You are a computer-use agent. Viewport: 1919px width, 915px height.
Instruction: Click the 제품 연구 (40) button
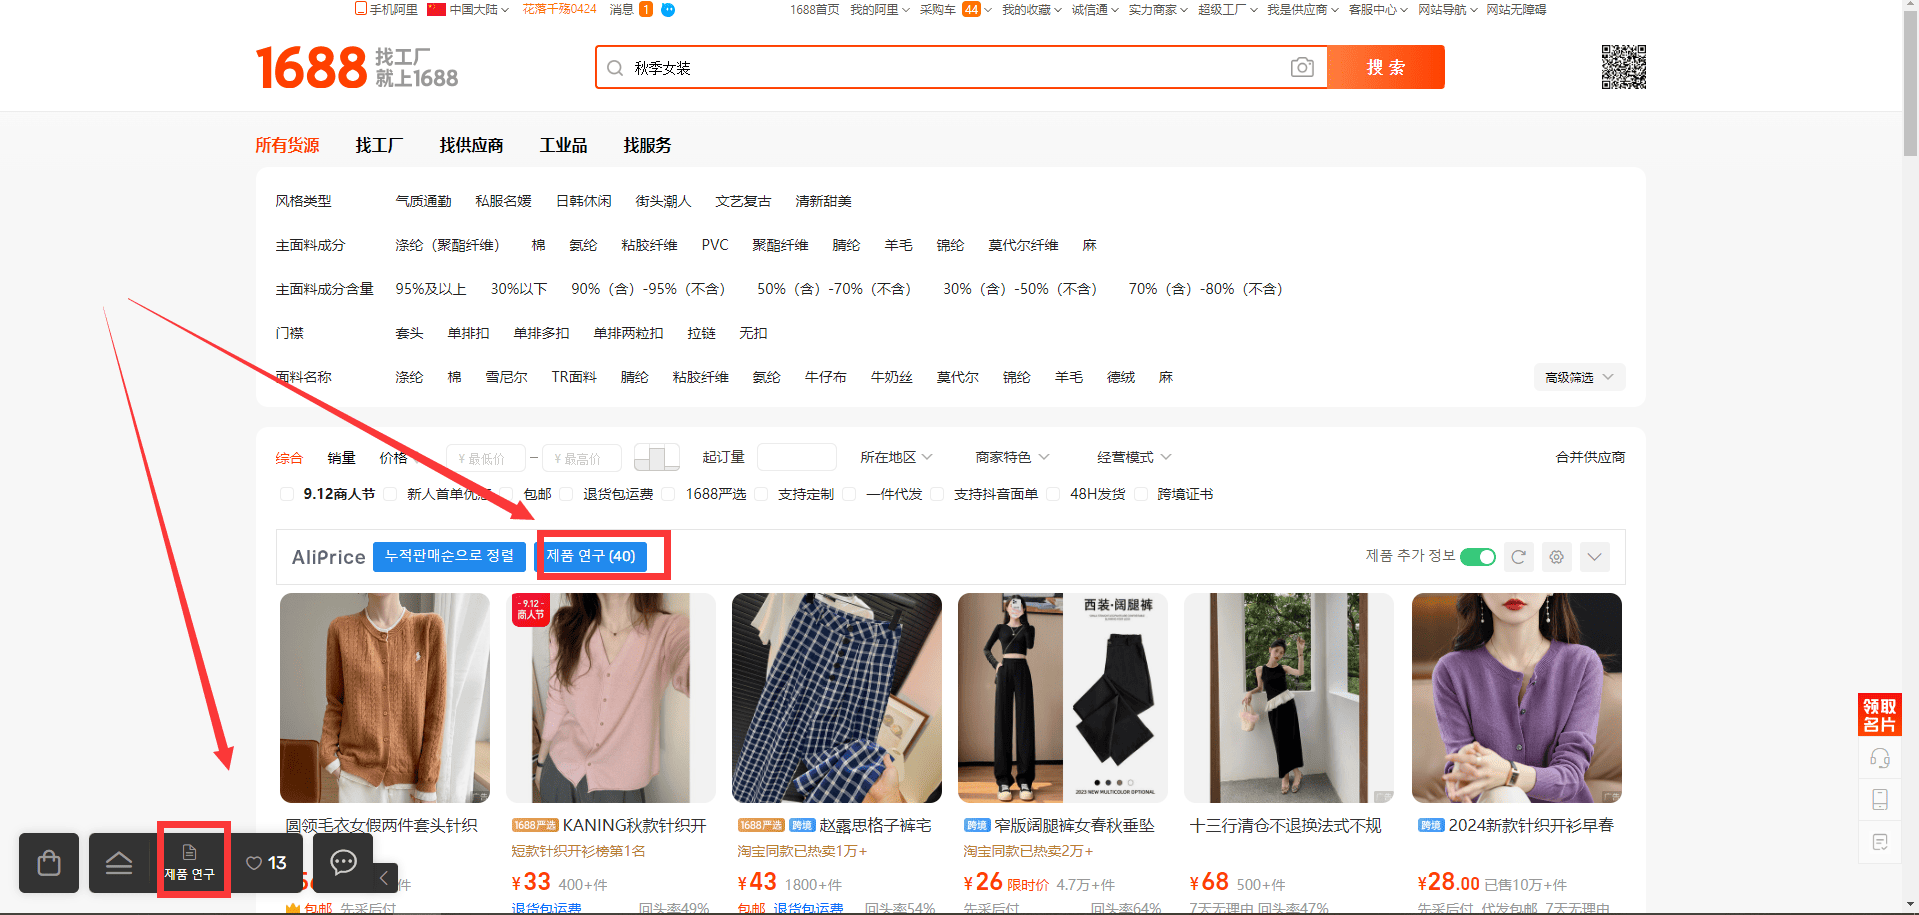[x=591, y=556]
